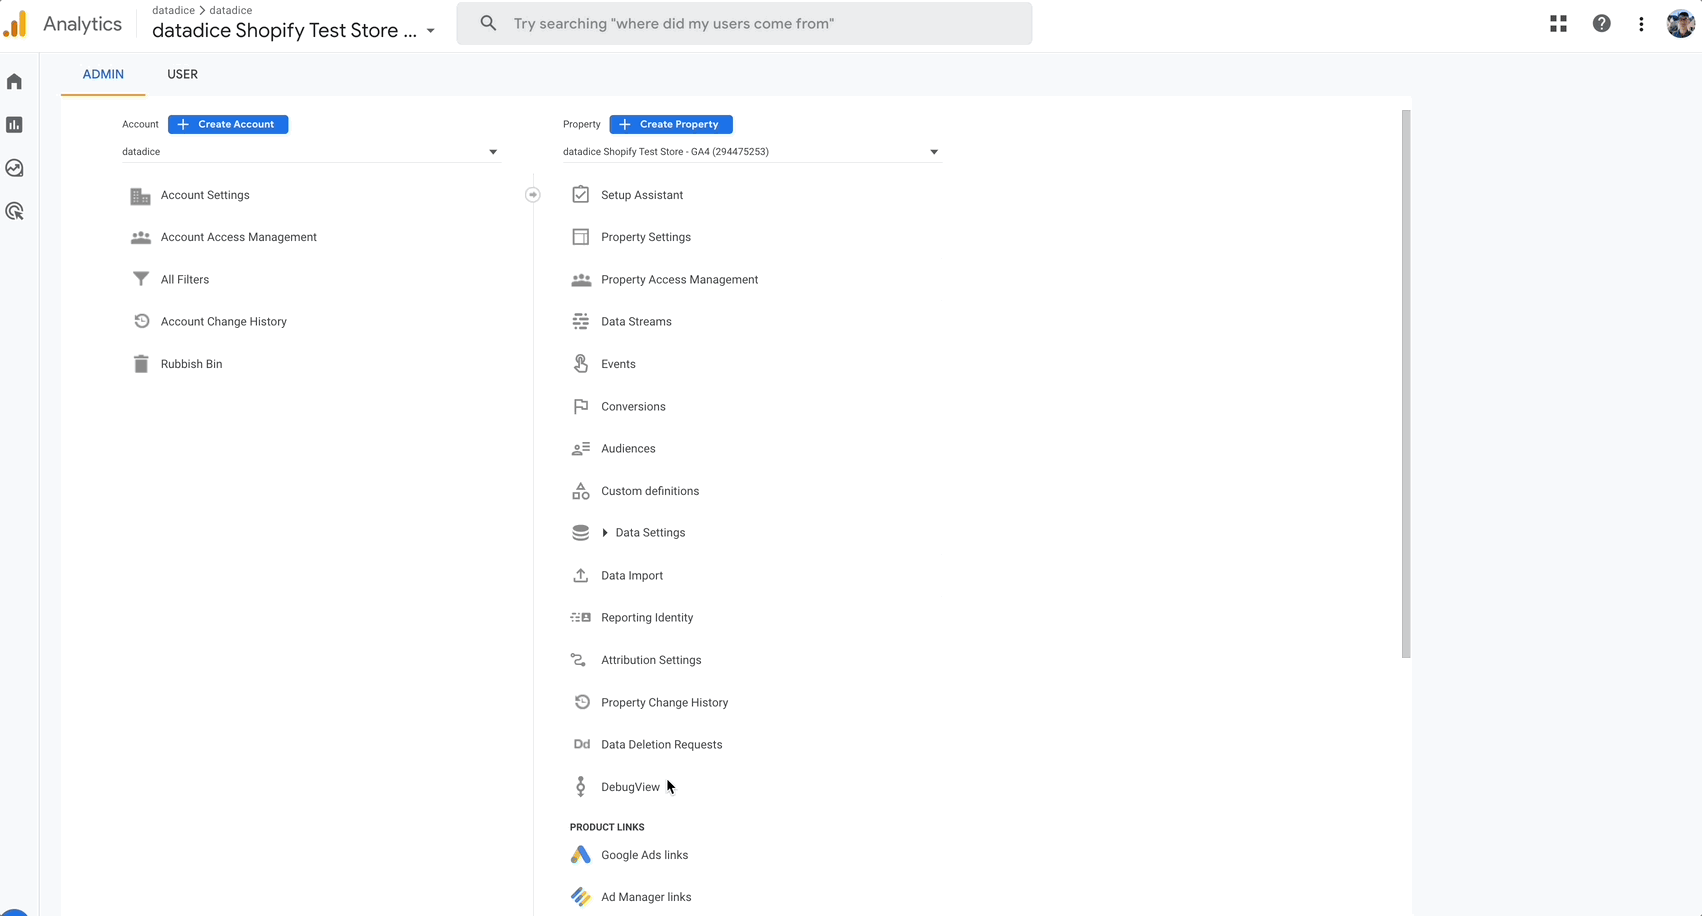Open the three-dot more options menu

1641,24
